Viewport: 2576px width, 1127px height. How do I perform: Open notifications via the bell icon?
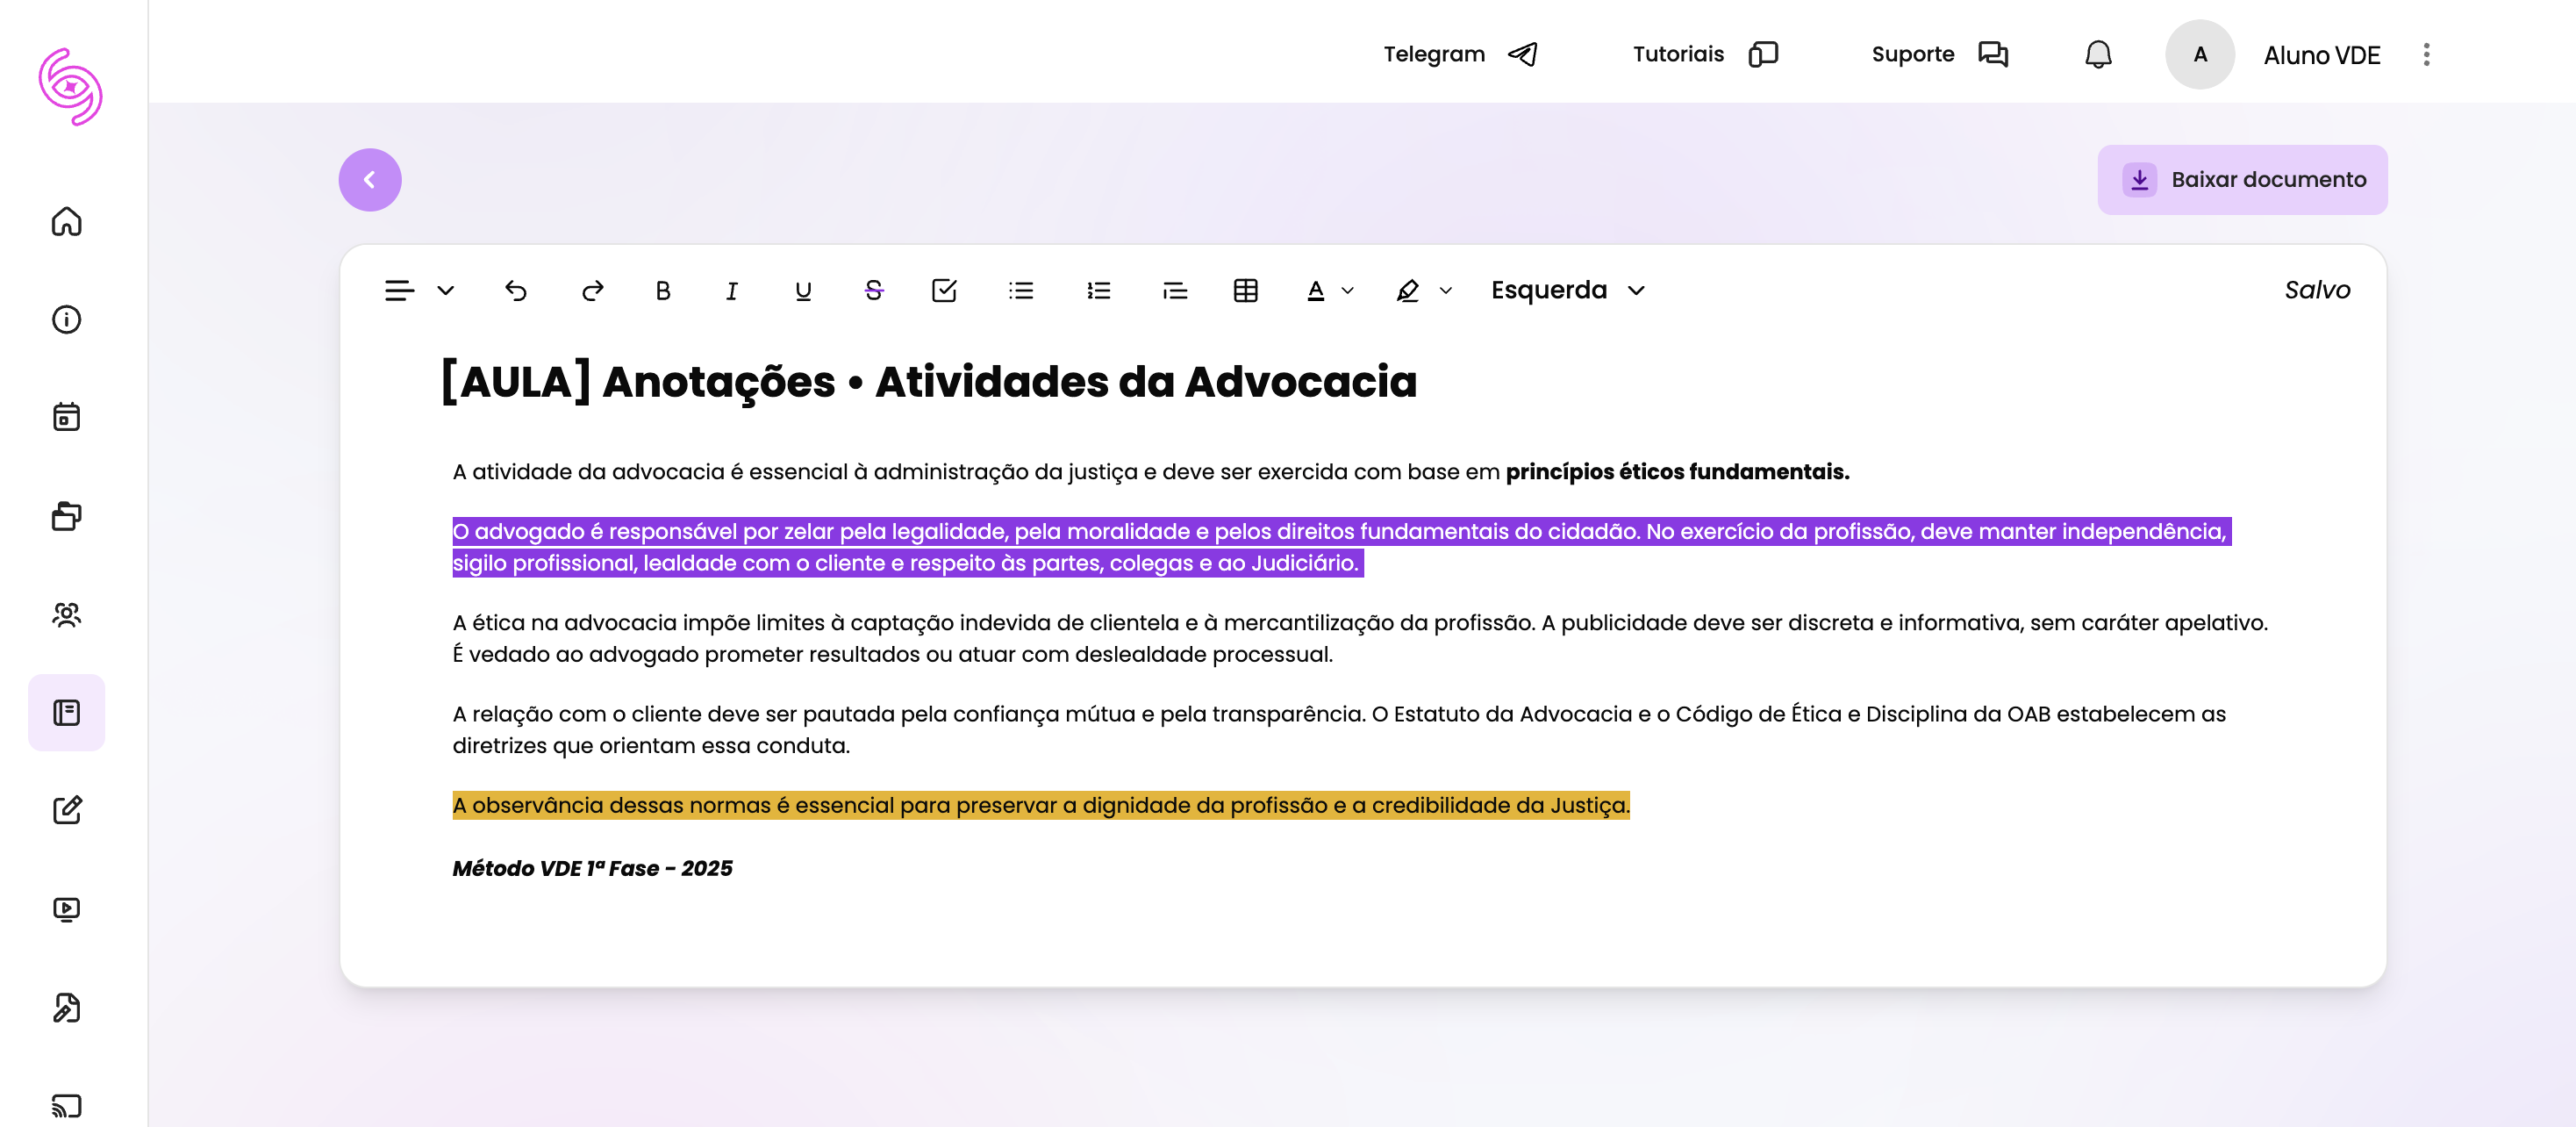(2097, 54)
